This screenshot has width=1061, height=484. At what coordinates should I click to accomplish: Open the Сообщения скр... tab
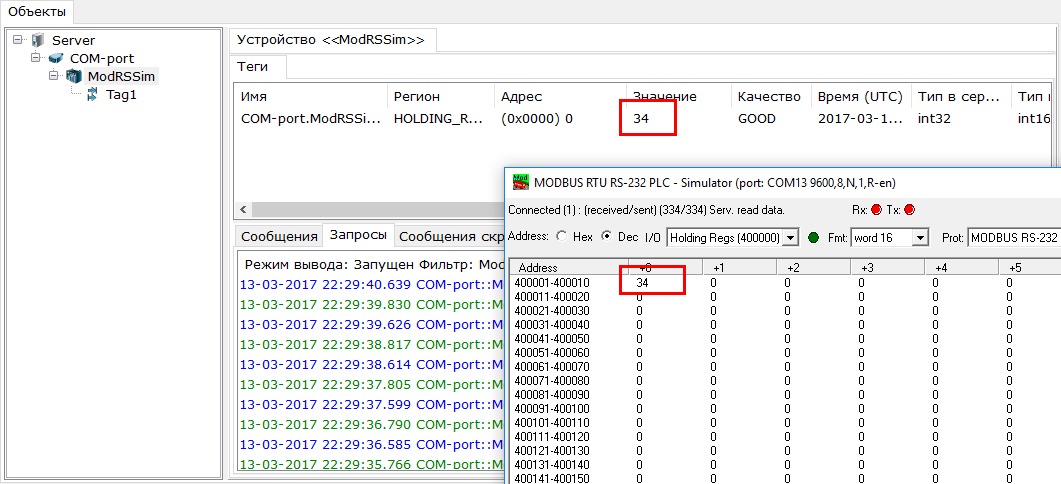[x=450, y=236]
